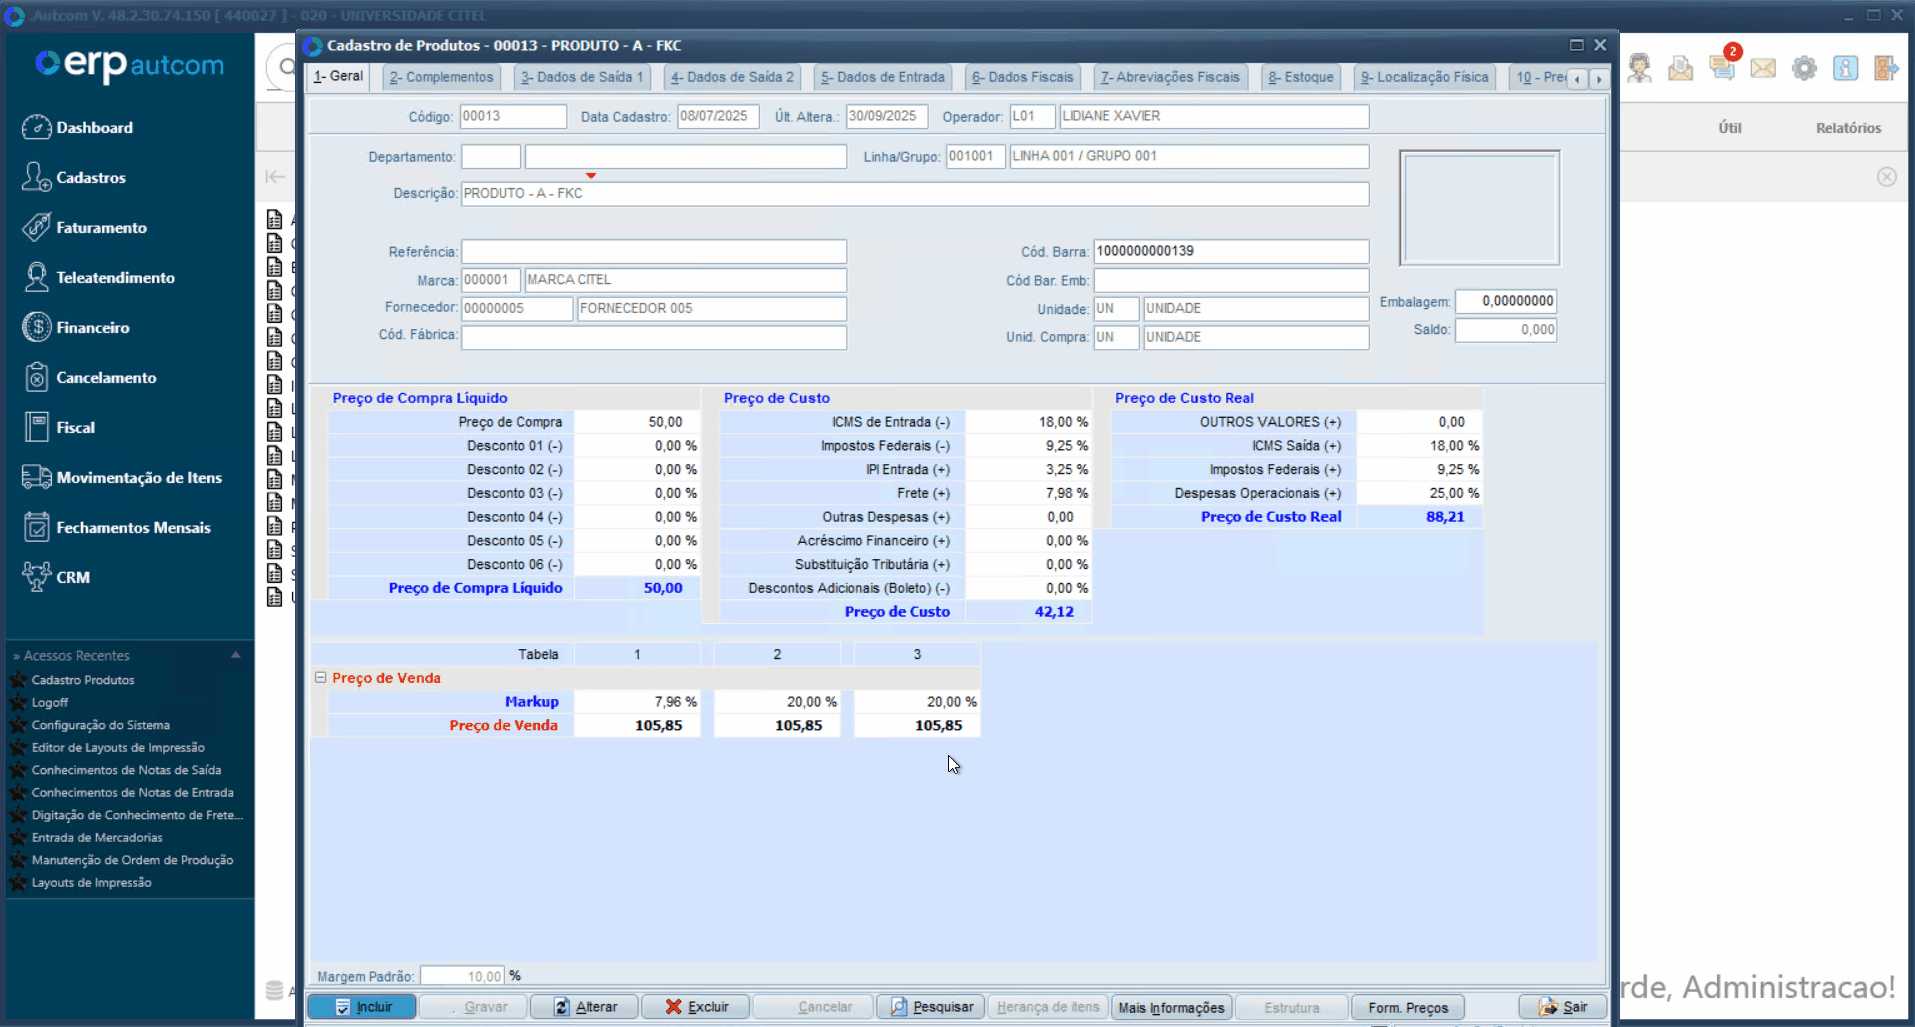Click the exit door icon
Screen dimensions: 1915x1027
(1886, 68)
